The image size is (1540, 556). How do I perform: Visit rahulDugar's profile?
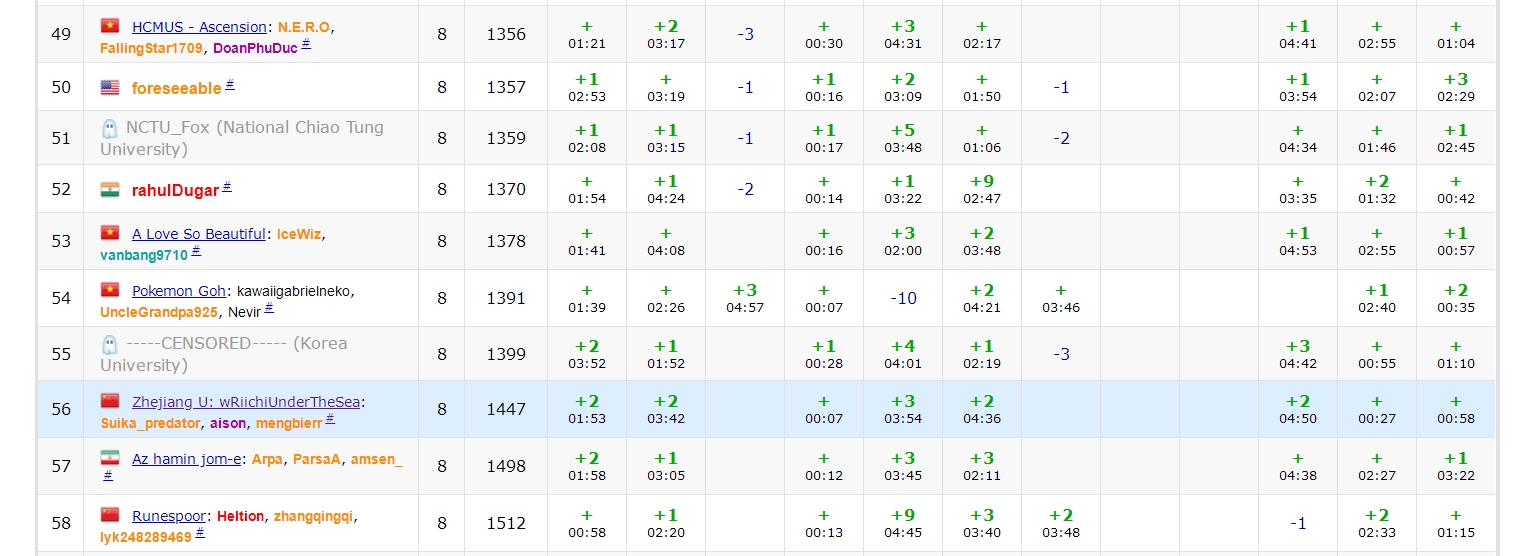[175, 190]
